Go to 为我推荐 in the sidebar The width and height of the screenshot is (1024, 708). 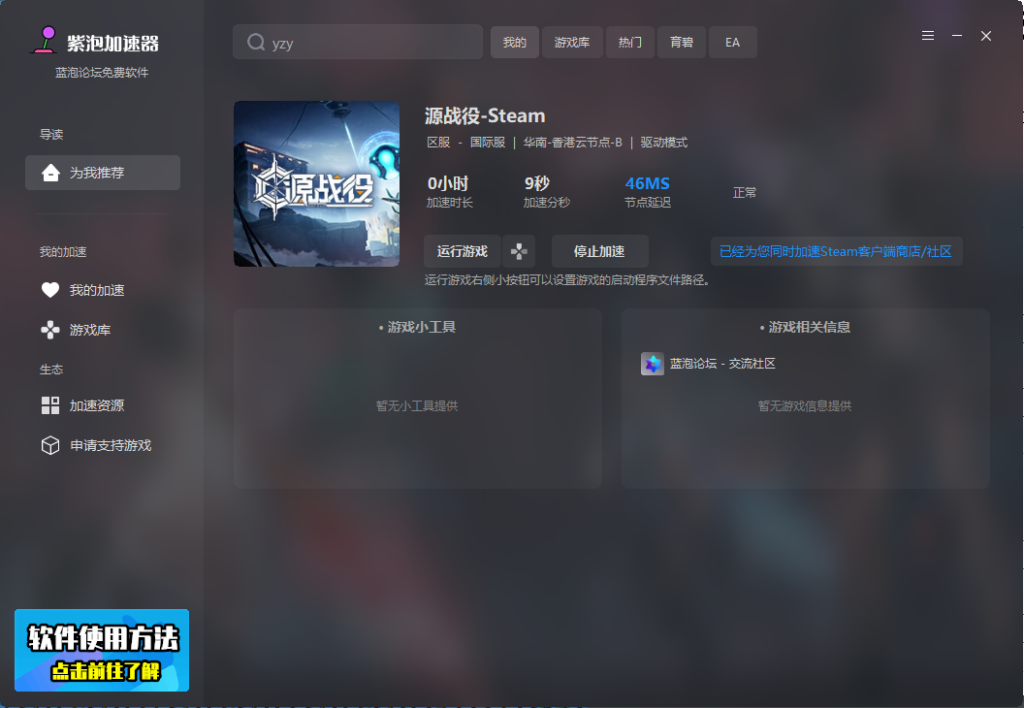103,172
